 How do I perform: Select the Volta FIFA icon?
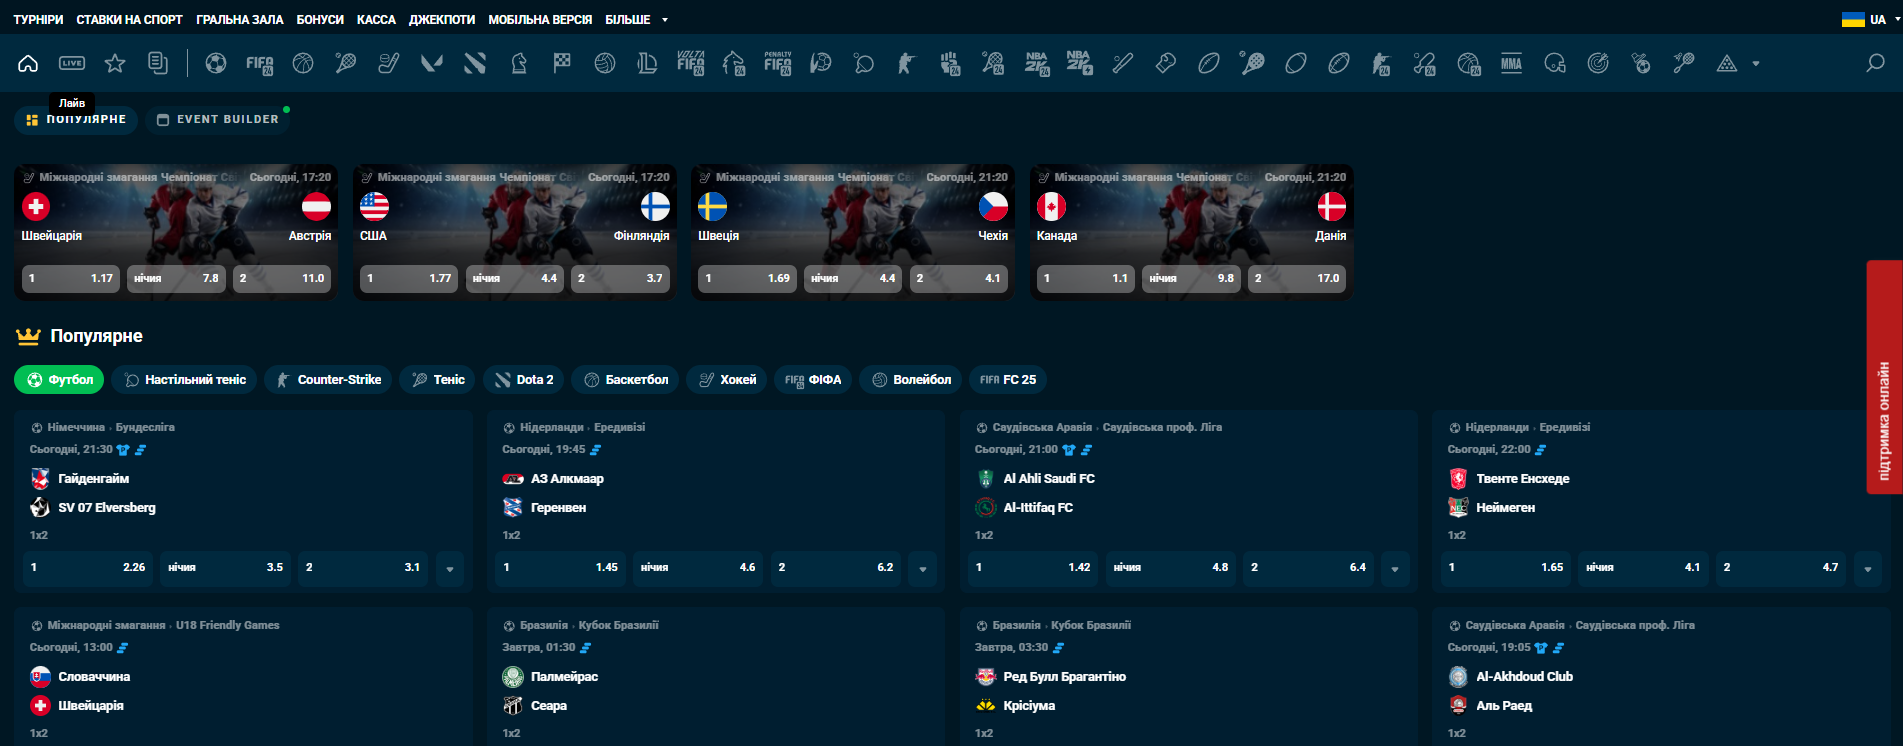pos(691,64)
